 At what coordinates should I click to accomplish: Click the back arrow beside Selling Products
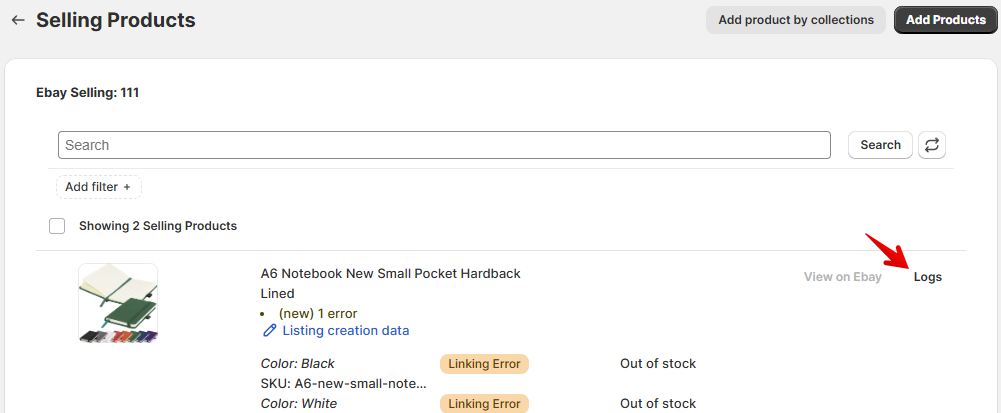tap(18, 20)
